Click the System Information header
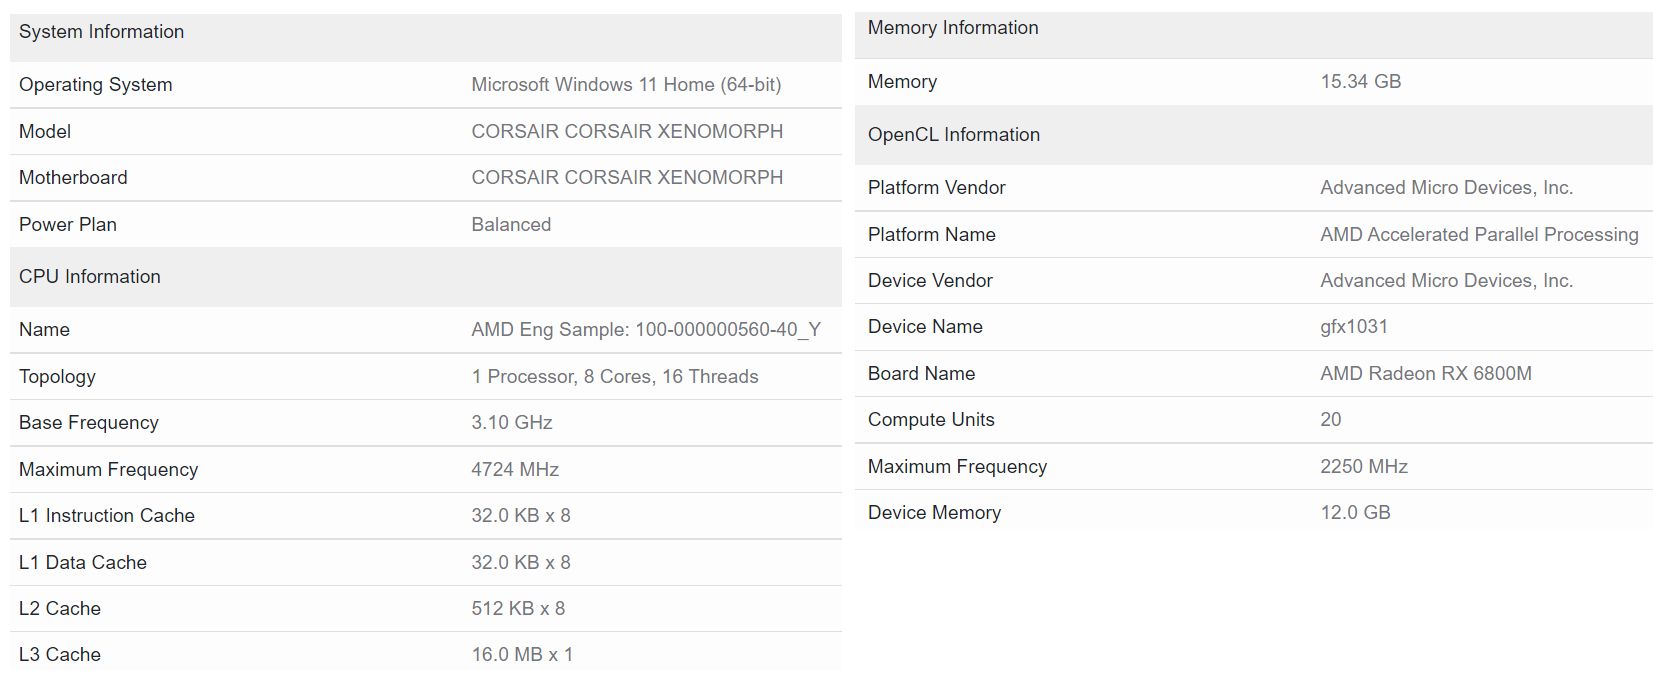Viewport: 1653px width, 689px height. (101, 32)
